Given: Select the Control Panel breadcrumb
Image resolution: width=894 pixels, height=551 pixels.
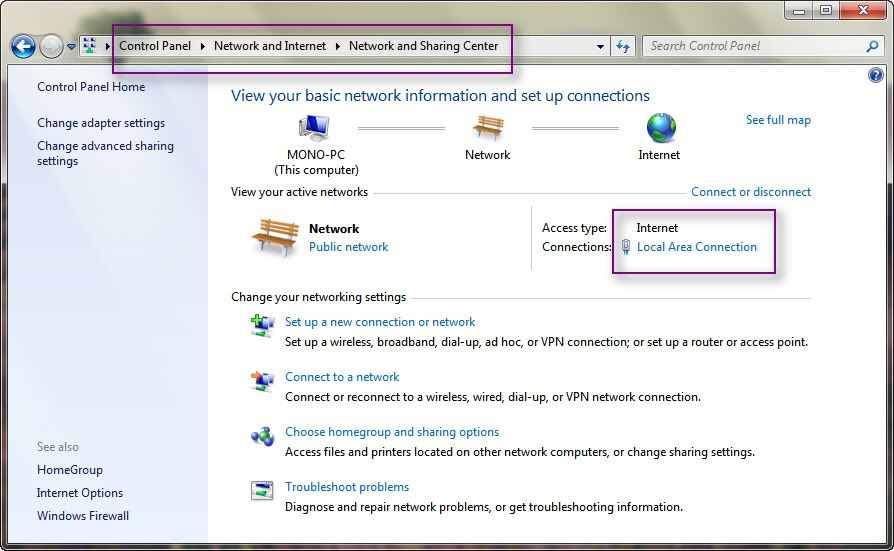Looking at the screenshot, I should [155, 46].
